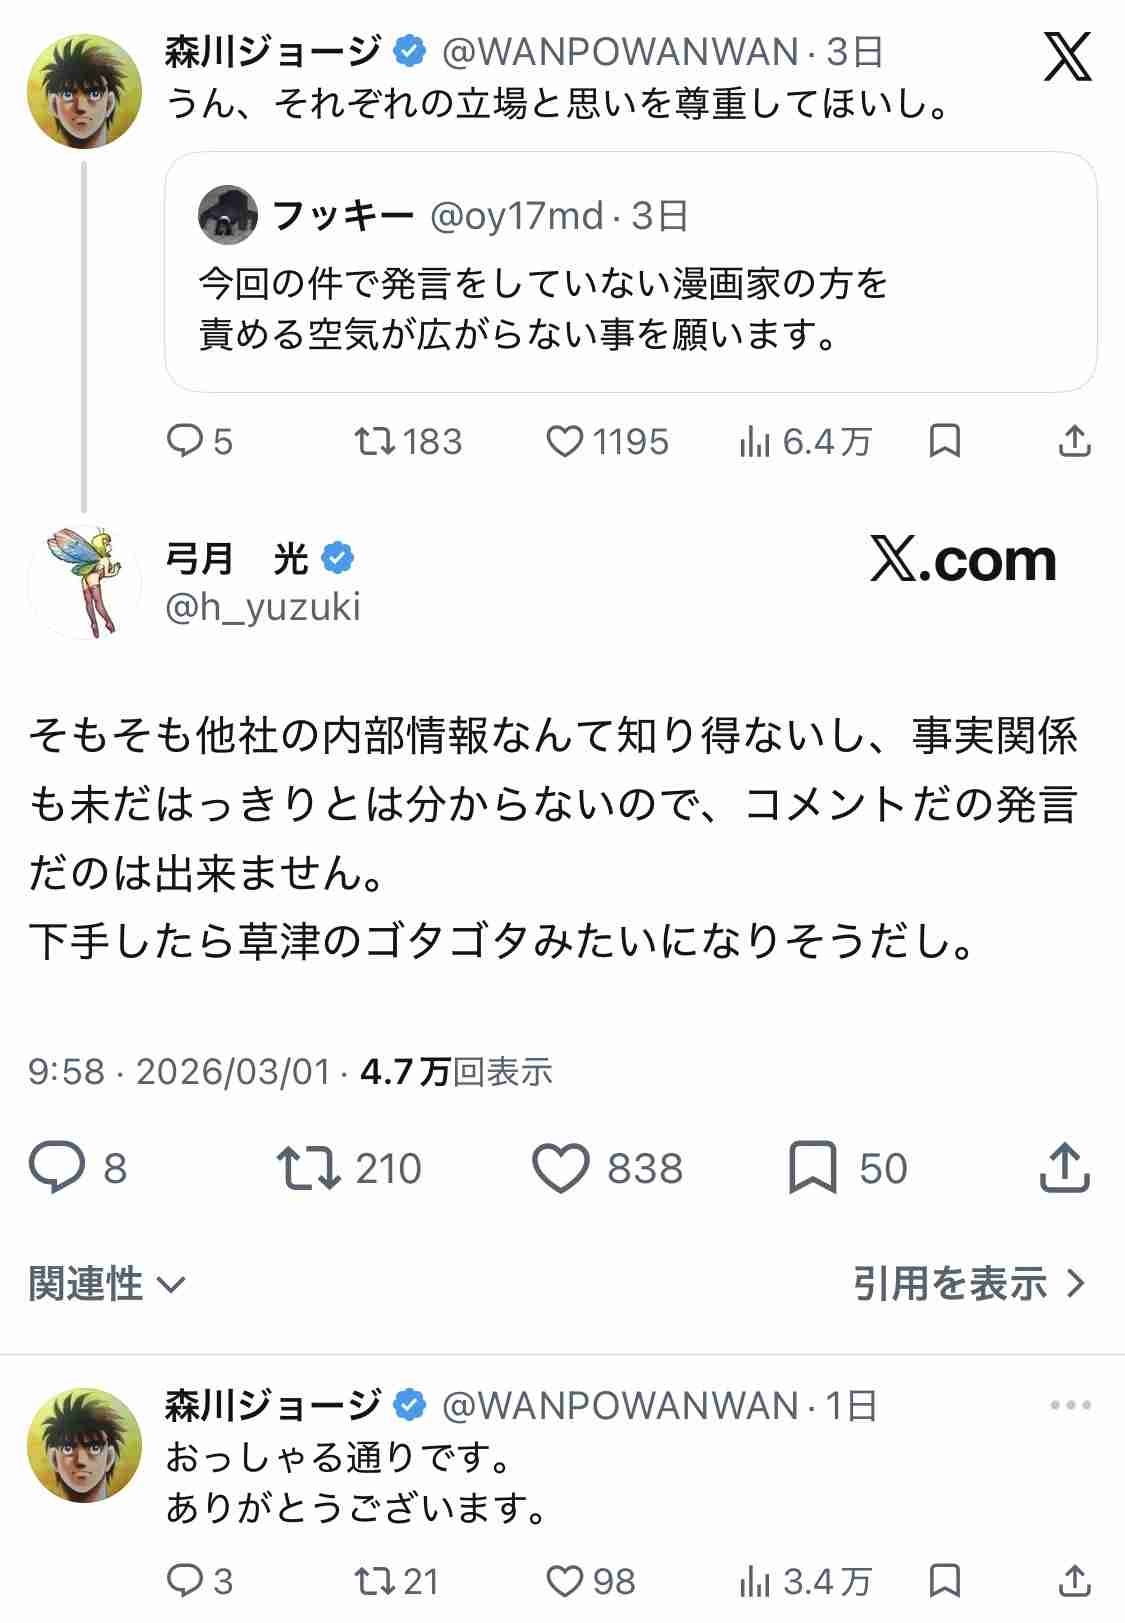The image size is (1125, 1623).
Task: Open 弓月光's fairy profile avatar
Action: coord(84,582)
